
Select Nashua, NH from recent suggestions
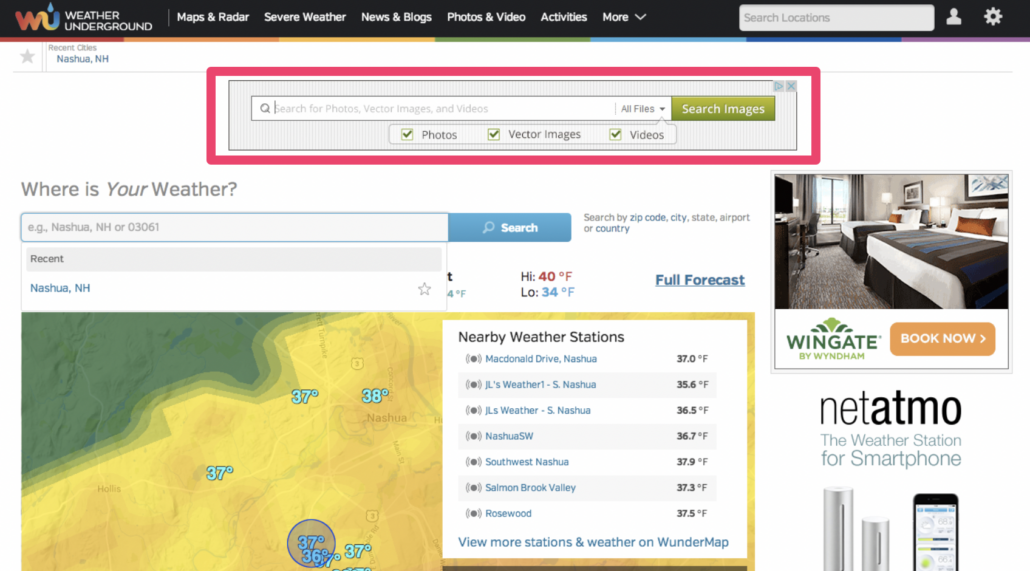coord(60,288)
